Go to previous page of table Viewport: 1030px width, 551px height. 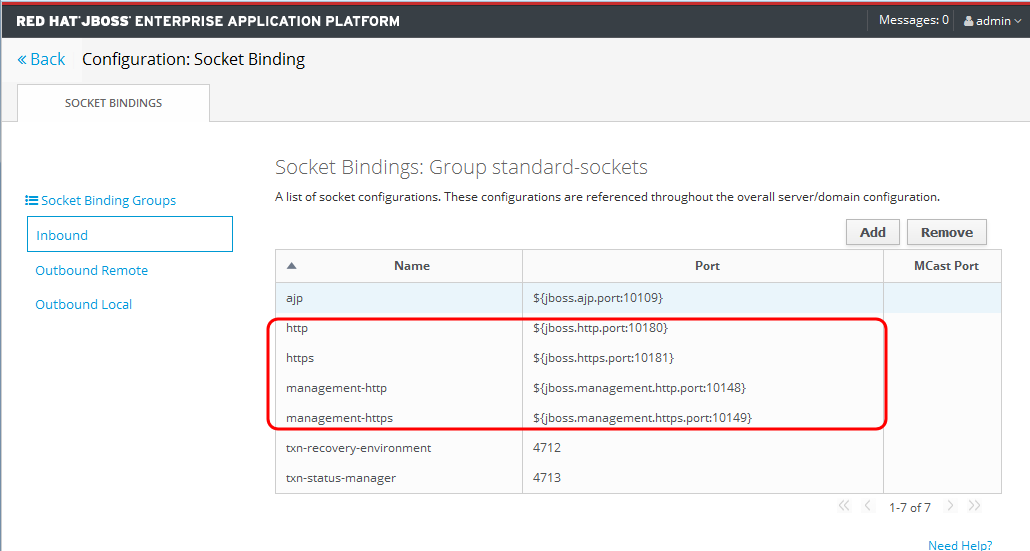[868, 507]
